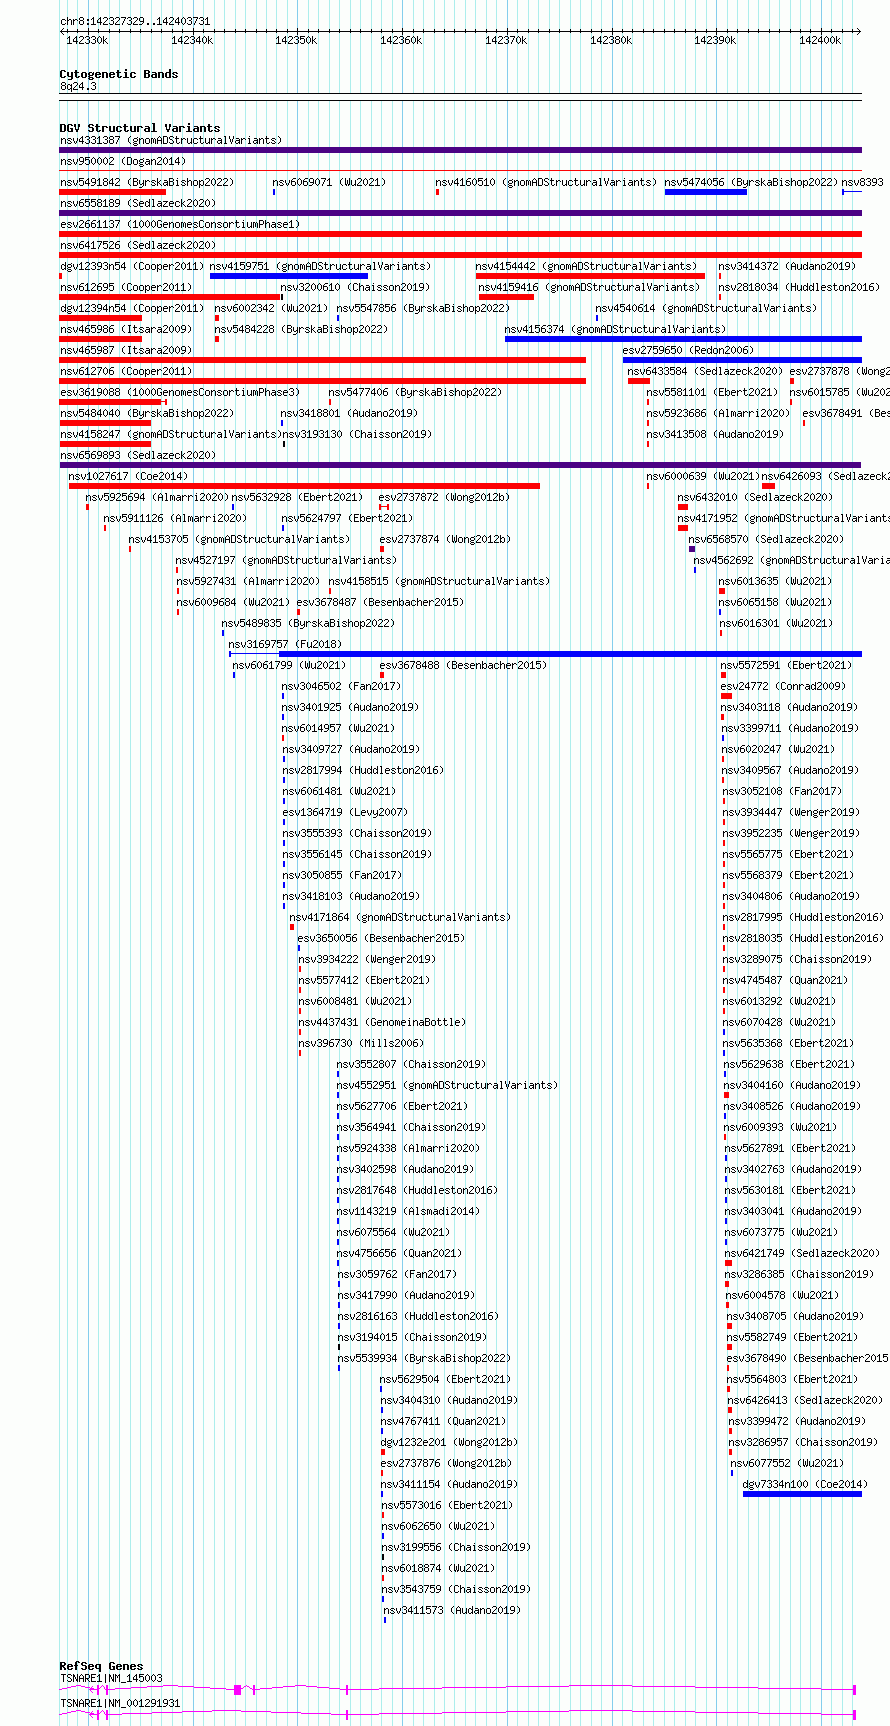890x1726 pixels.
Task: Click nsv6568570 (Sedlazeck2020) label
Action: pyautogui.click(x=766, y=539)
